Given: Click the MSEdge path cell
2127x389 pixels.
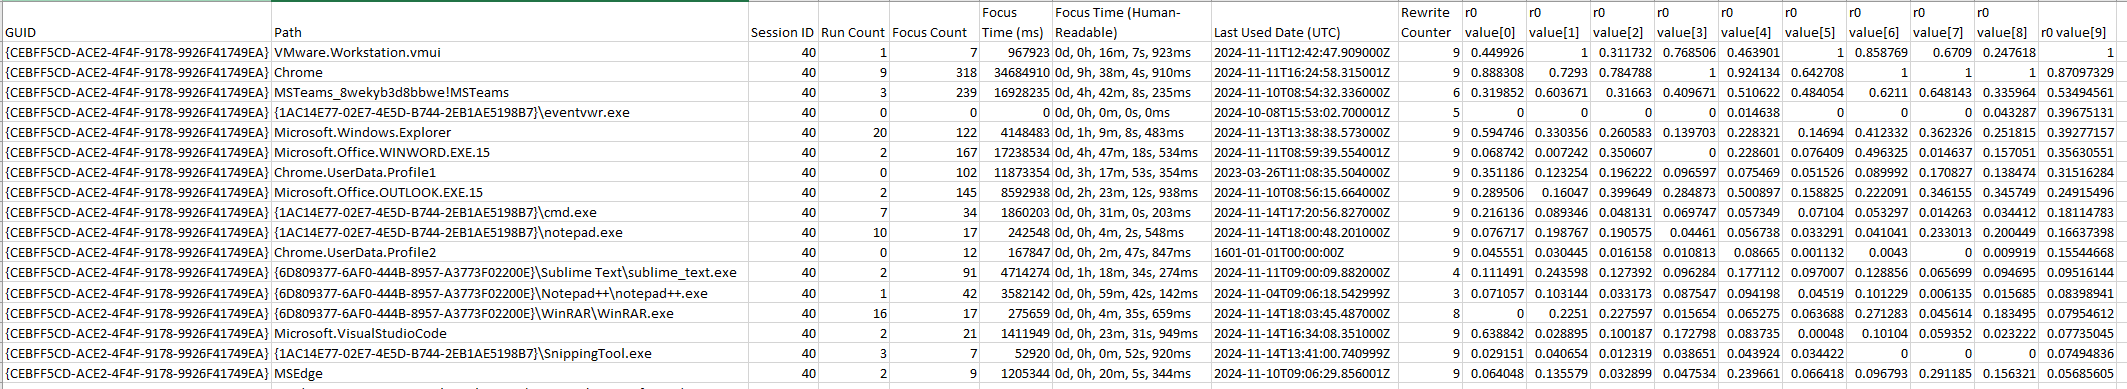Looking at the screenshot, I should (510, 373).
